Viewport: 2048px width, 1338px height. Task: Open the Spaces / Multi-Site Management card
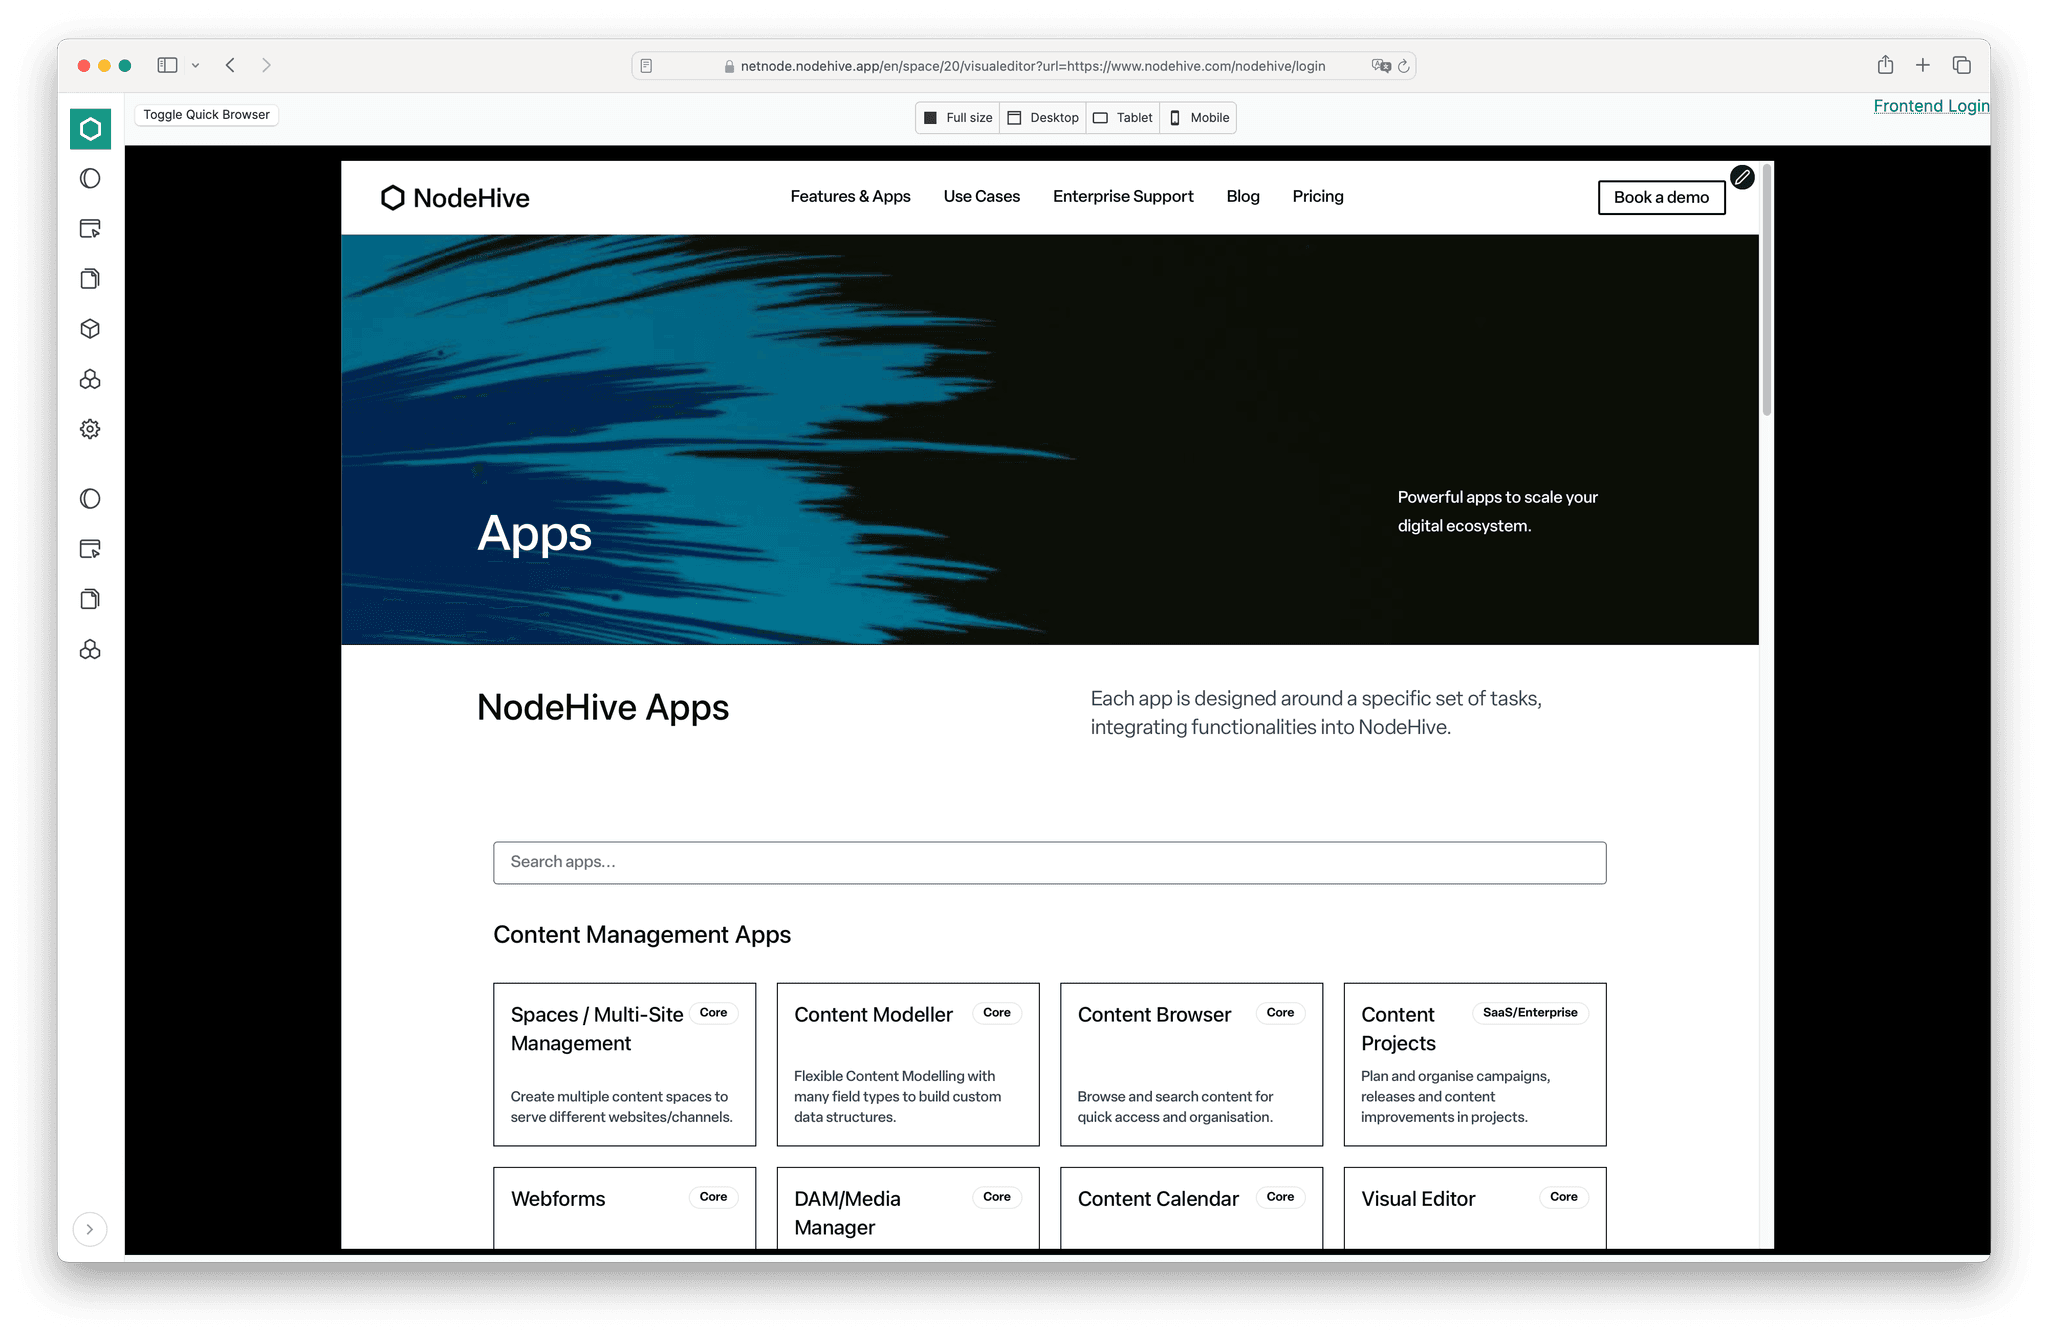(x=624, y=1065)
